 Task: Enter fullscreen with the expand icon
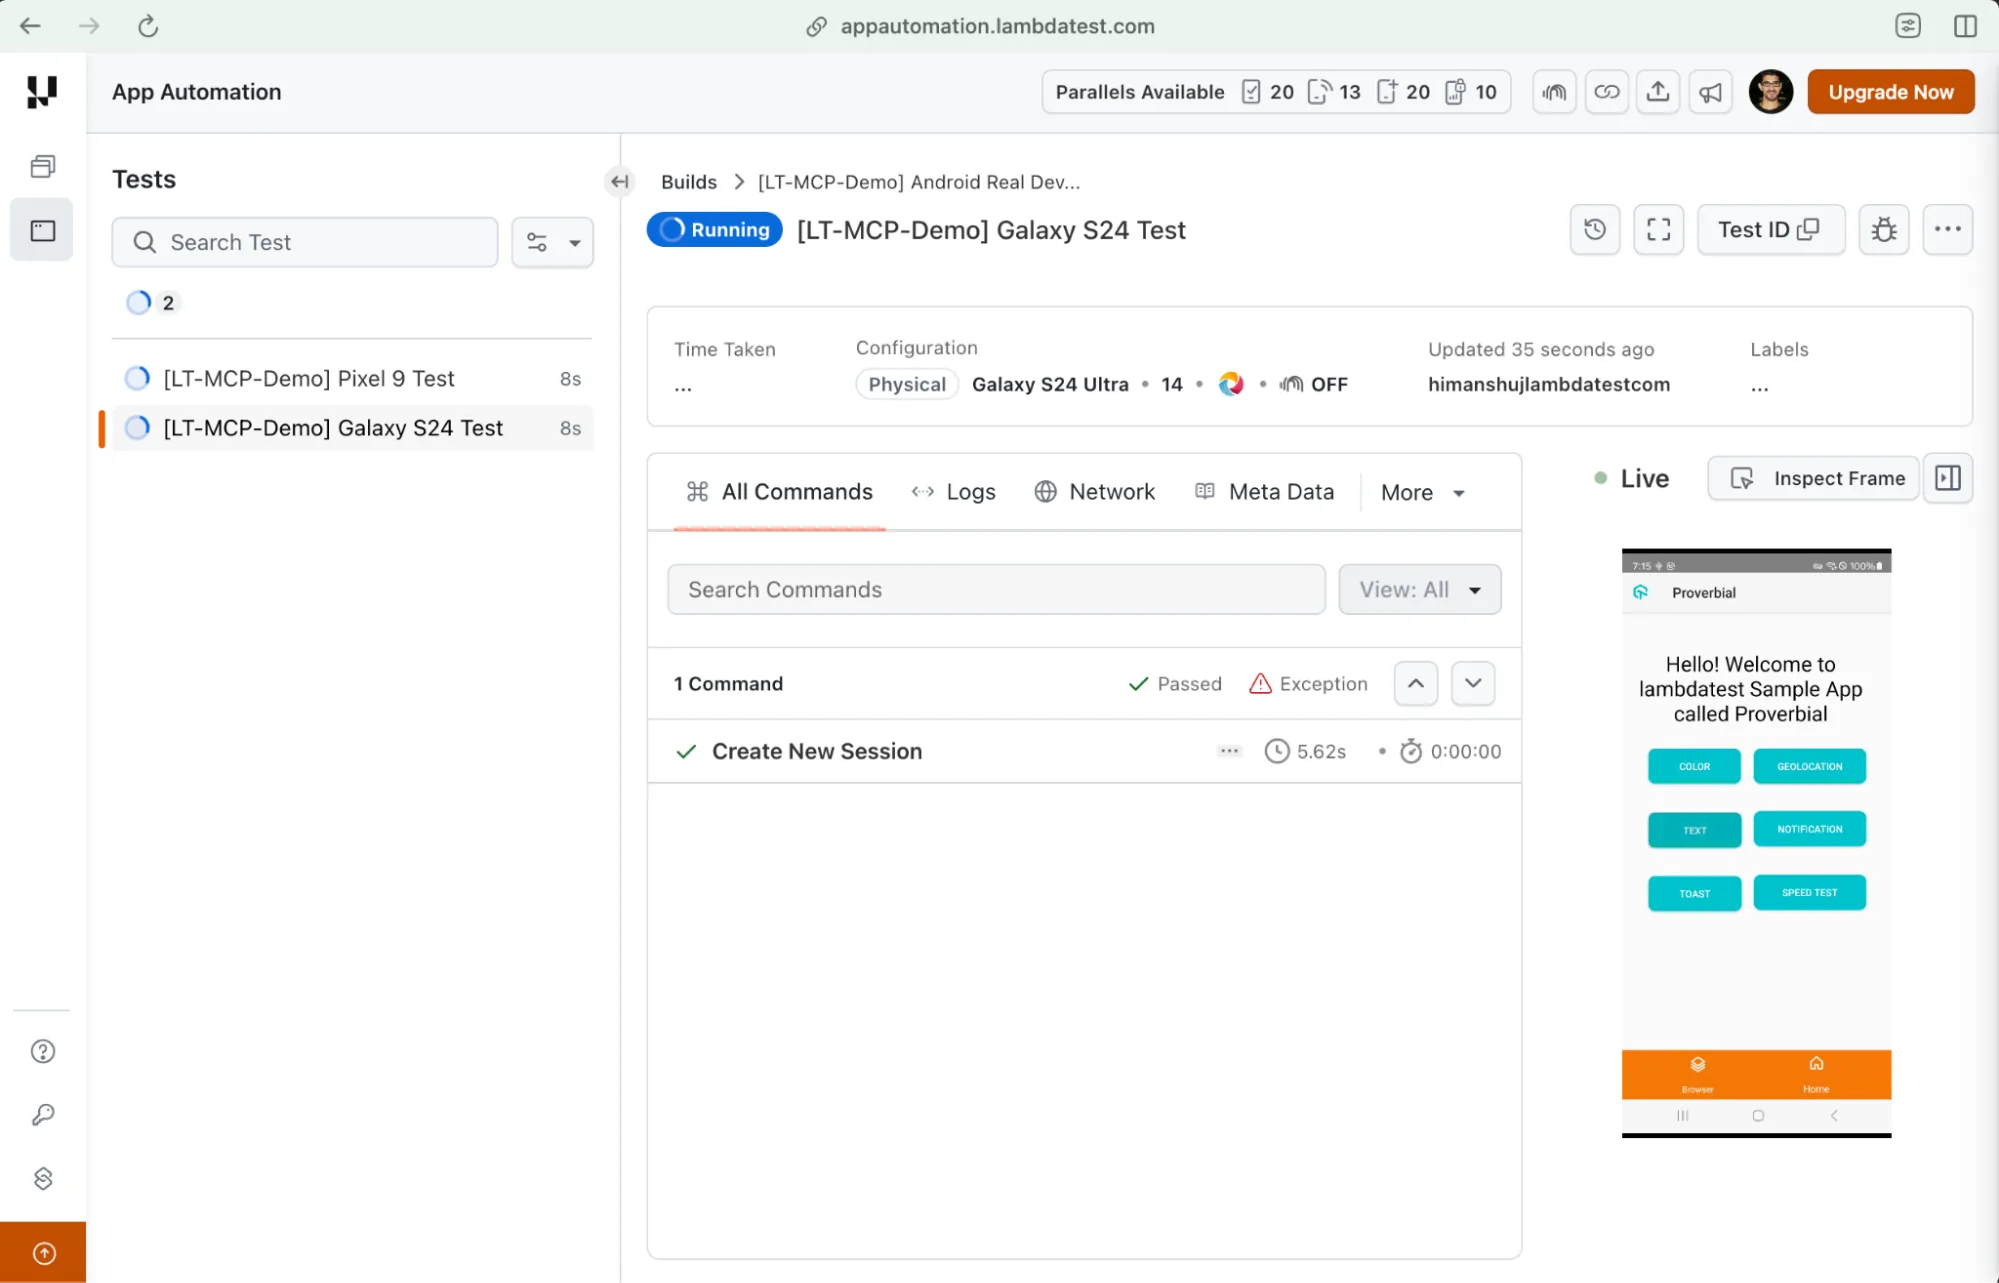click(1659, 230)
